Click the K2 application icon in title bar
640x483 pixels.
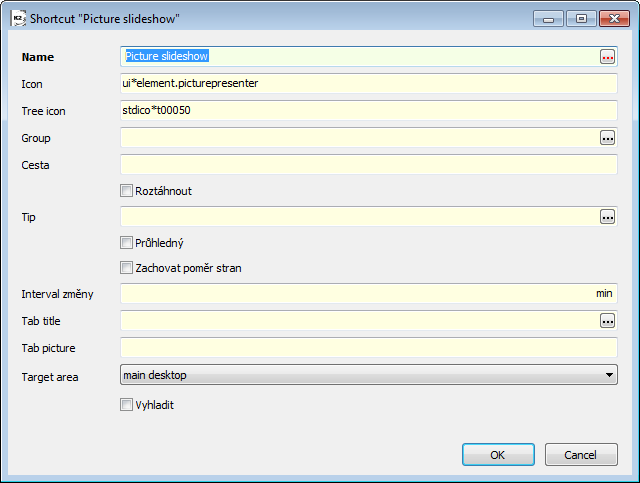[18, 19]
